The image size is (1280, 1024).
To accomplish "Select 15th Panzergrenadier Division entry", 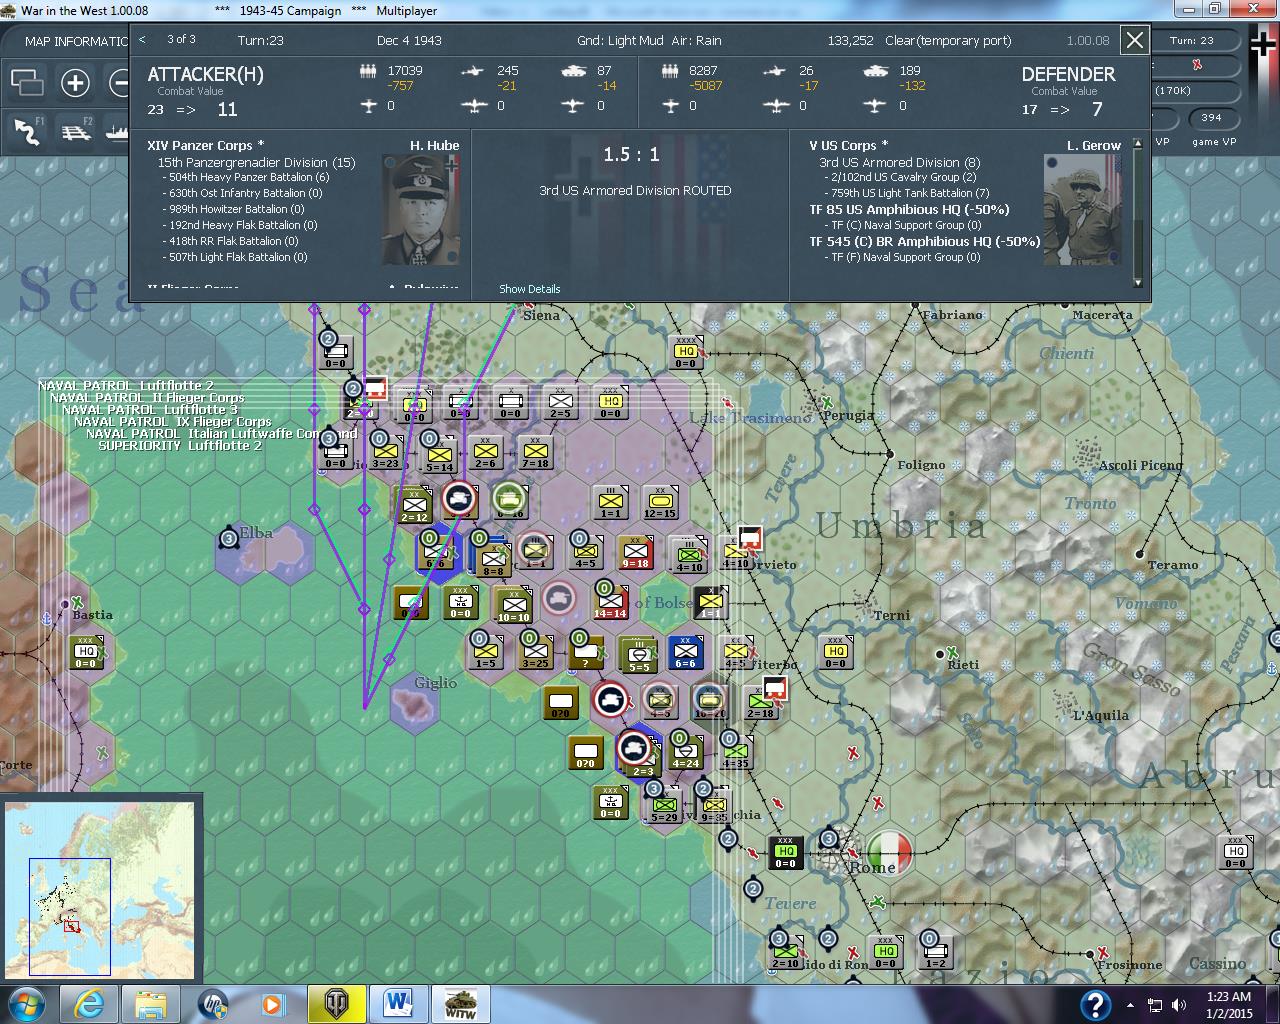I will [x=256, y=162].
